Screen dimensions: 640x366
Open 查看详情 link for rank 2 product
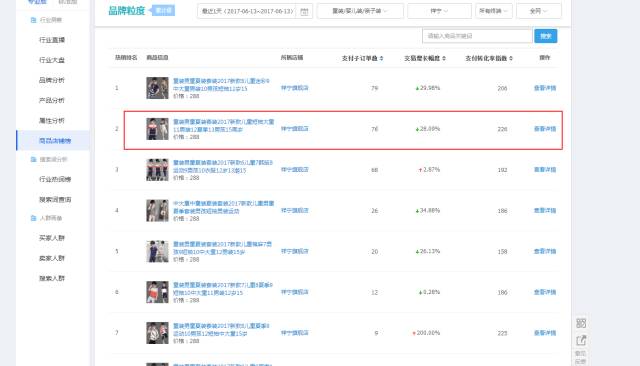[x=545, y=129]
